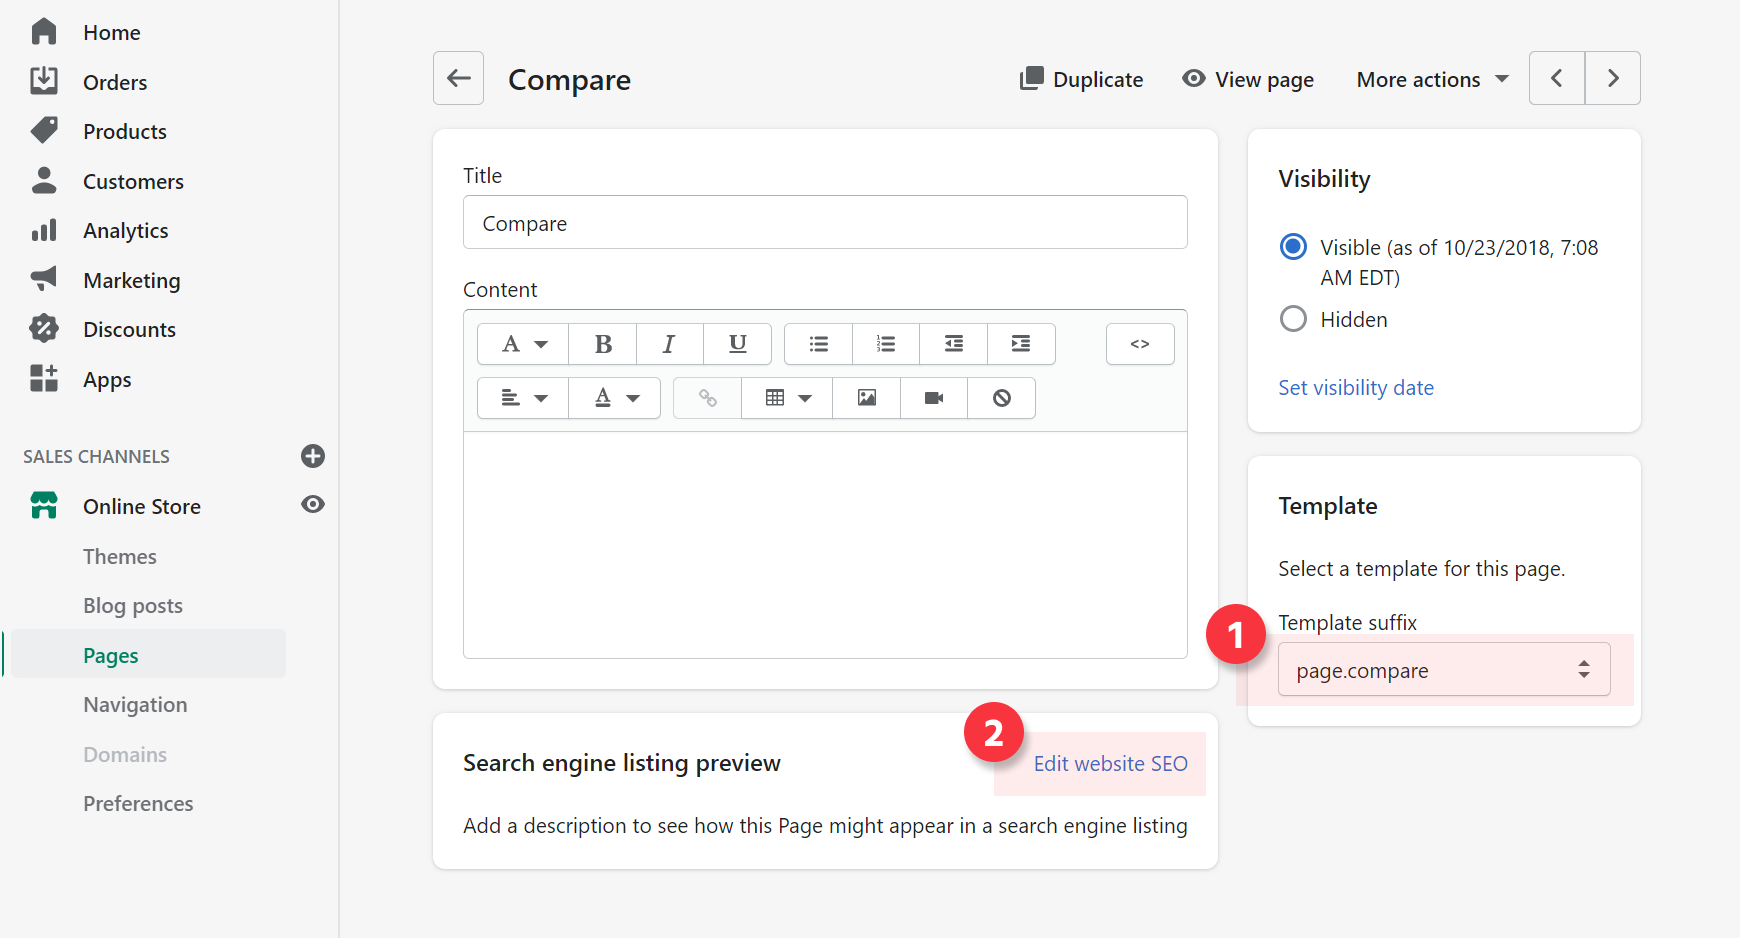Expand the More actions menu
This screenshot has width=1740, height=938.
pyautogui.click(x=1432, y=79)
